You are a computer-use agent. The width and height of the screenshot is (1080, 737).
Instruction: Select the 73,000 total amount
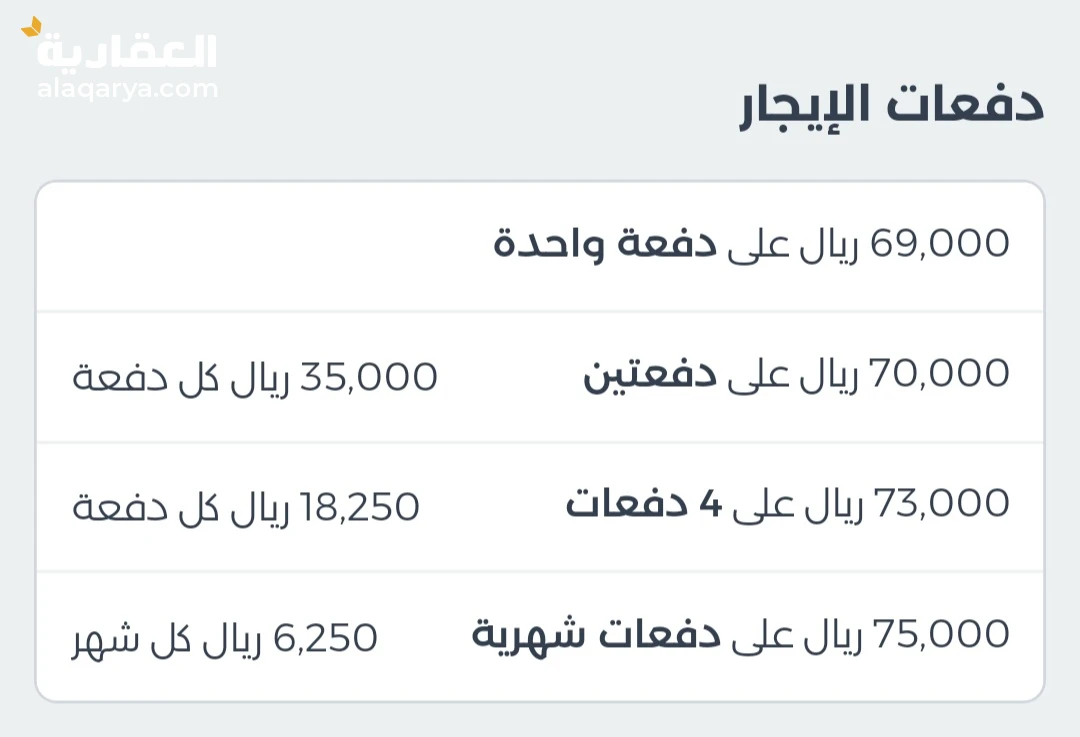pyautogui.click(x=941, y=504)
